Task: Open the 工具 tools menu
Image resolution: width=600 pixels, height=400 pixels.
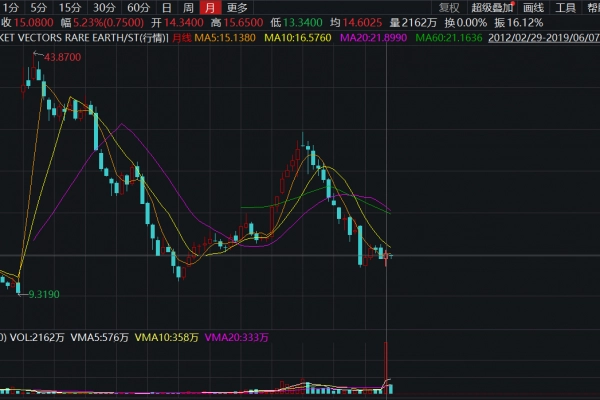Action: pos(565,8)
